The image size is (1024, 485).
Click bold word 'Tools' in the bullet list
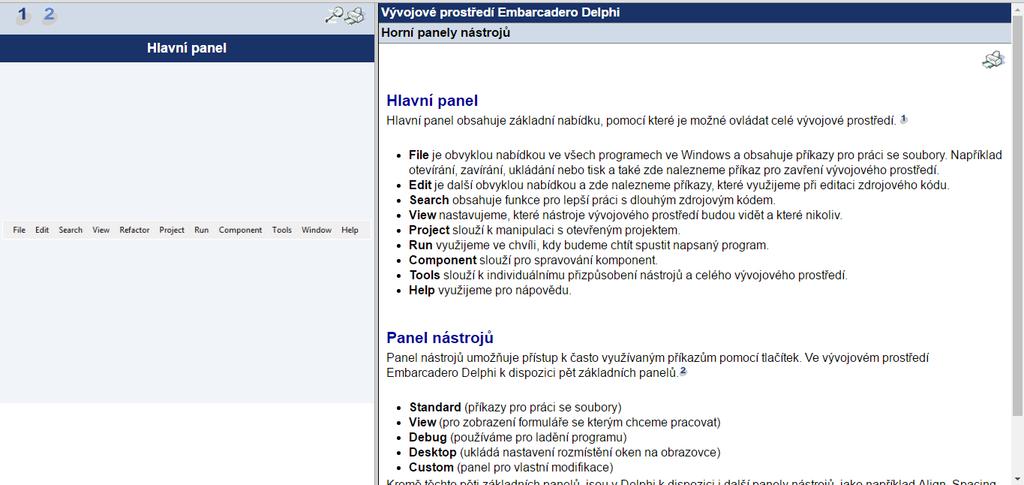424,275
